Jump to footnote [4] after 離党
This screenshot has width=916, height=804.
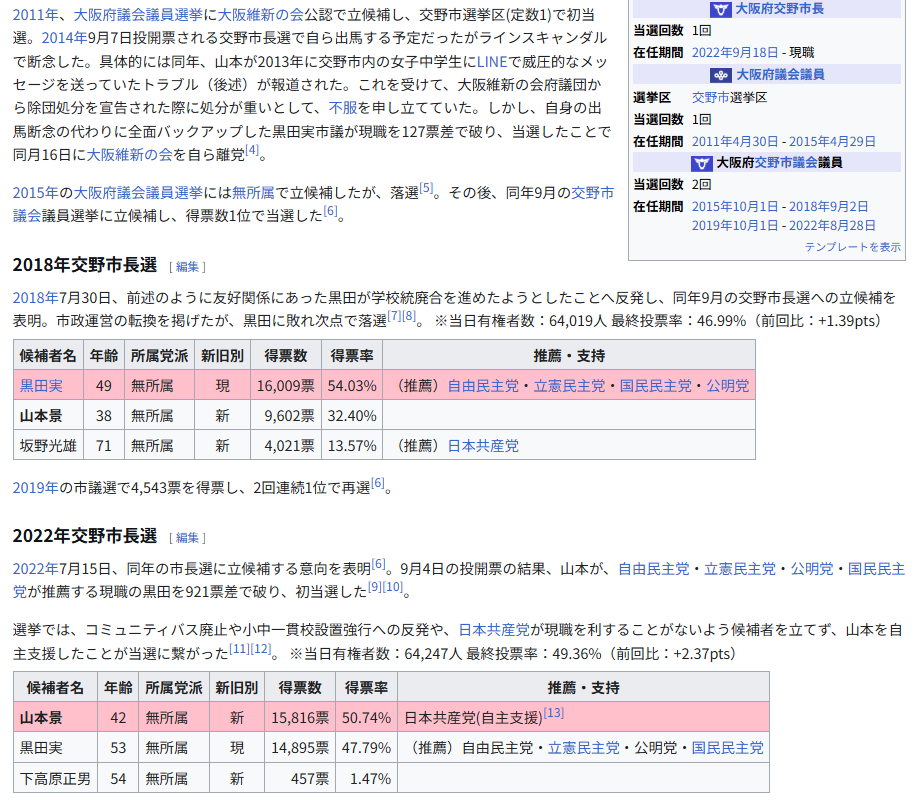click(x=252, y=151)
